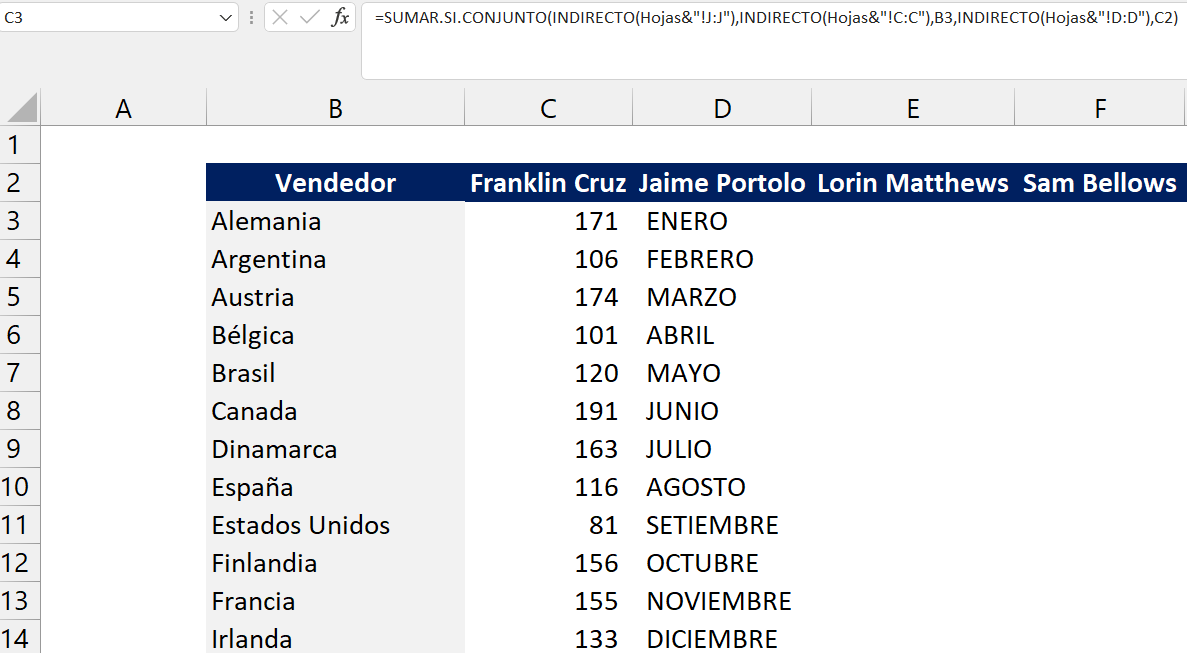Select the row 2 header

pos(14,183)
